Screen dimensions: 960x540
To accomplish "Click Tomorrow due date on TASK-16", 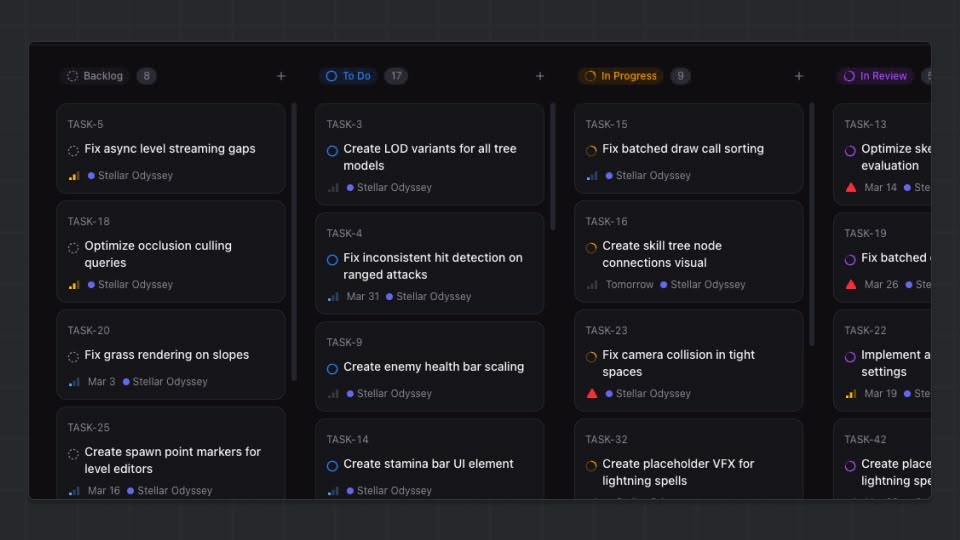I will [629, 285].
